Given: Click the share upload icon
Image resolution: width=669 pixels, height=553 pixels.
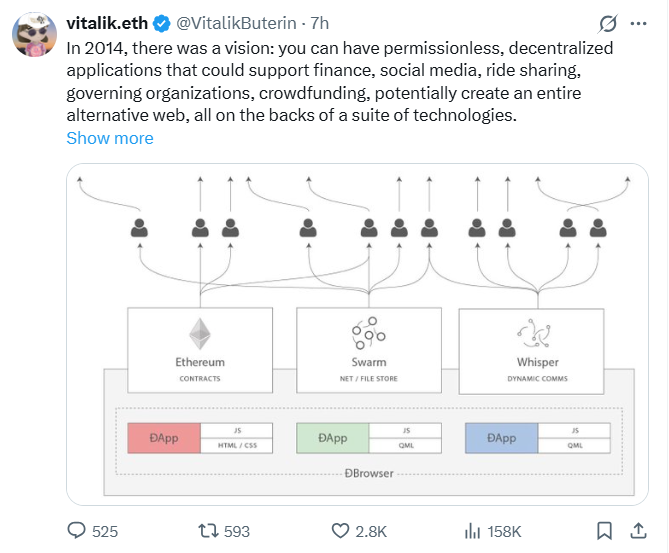Looking at the screenshot, I should (x=637, y=530).
